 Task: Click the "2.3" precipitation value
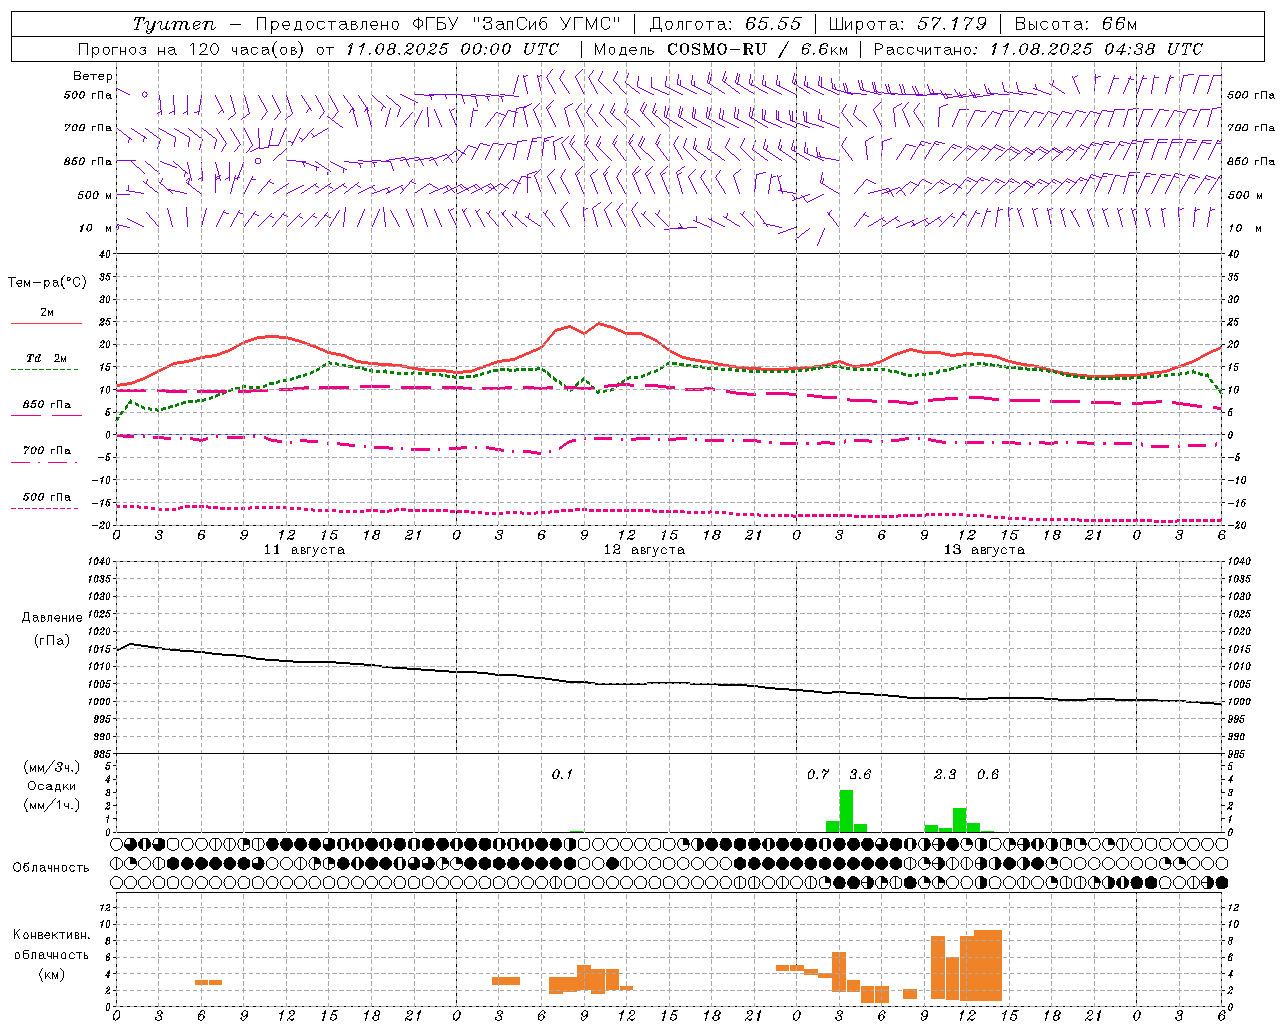point(945,775)
